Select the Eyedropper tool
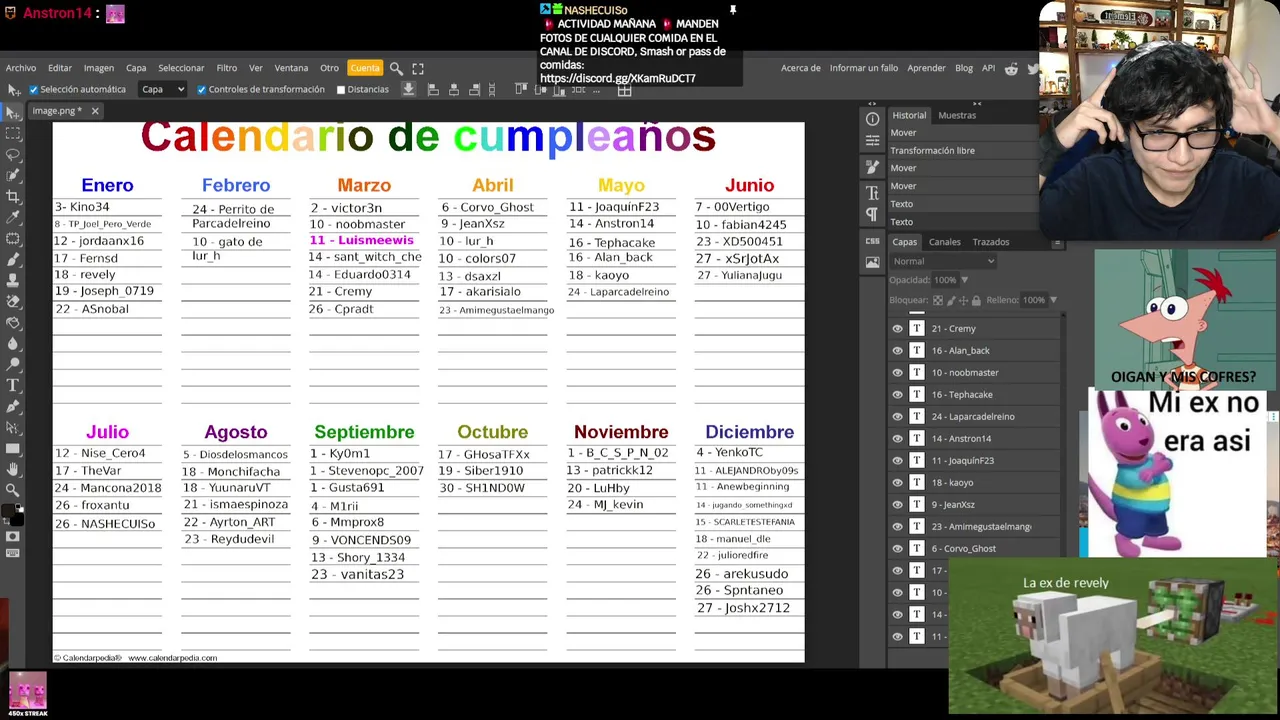 (13, 217)
